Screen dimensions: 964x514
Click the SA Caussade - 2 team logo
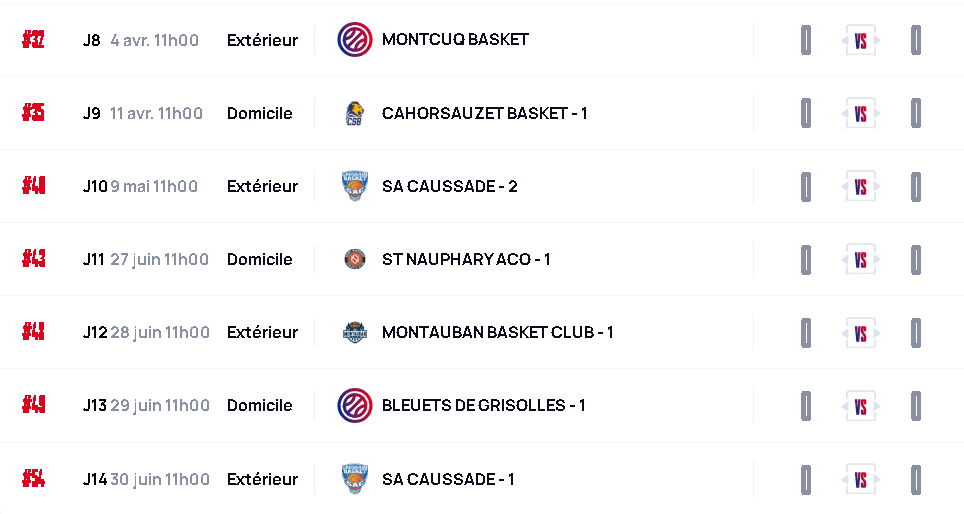[354, 186]
